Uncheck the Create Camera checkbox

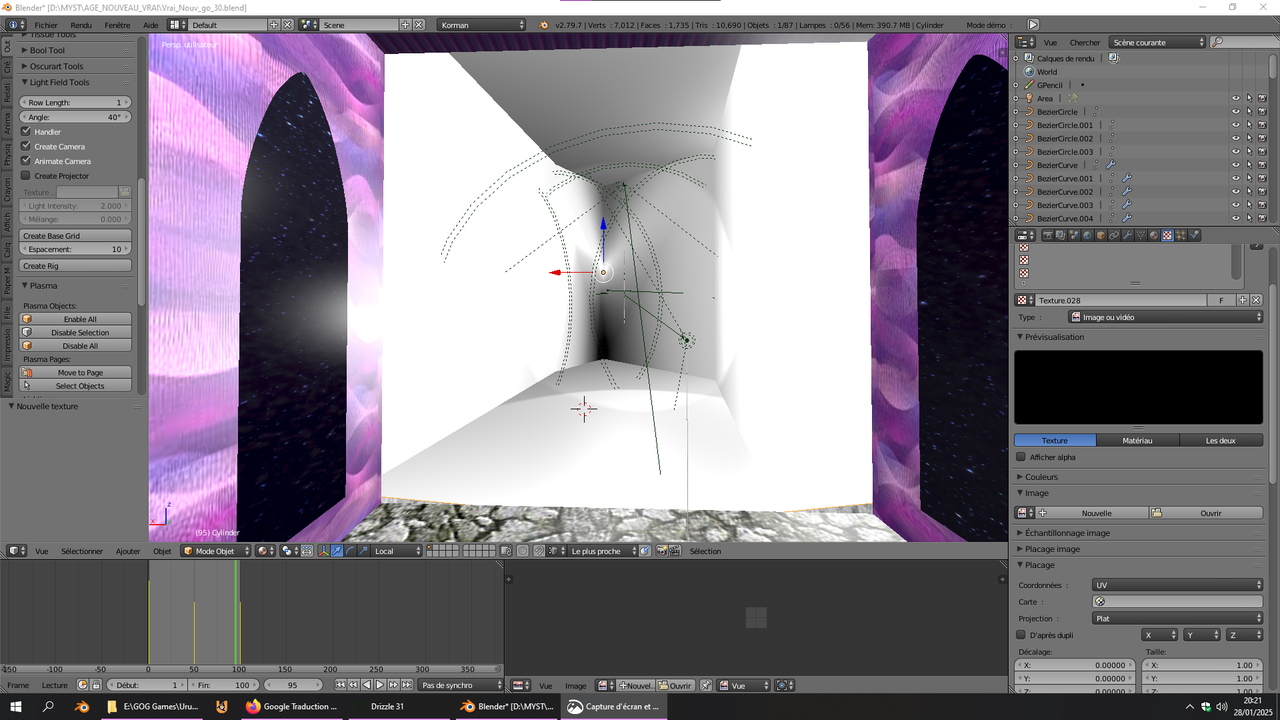[26, 146]
